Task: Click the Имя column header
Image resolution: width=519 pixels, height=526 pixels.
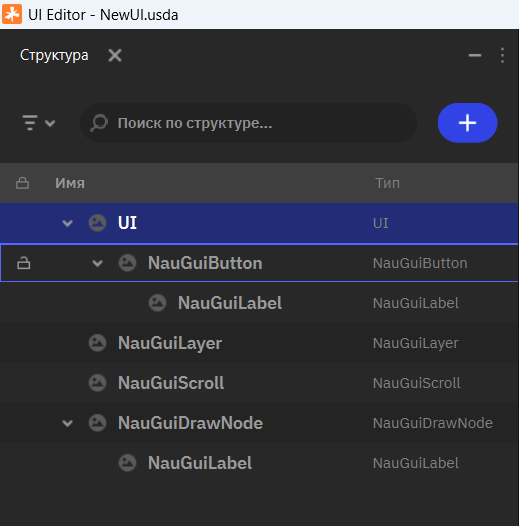Action: tap(70, 183)
